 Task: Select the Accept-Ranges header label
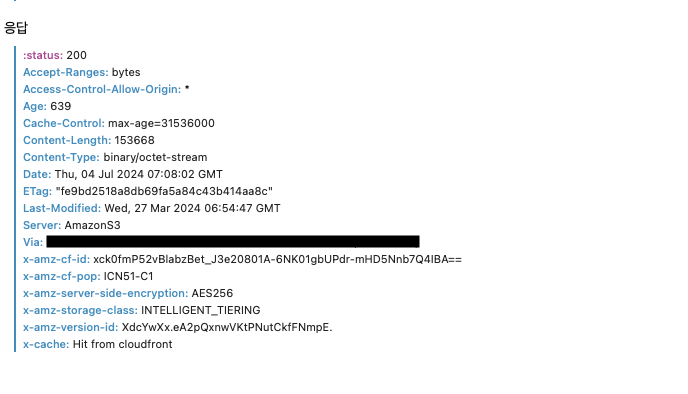[x=66, y=72]
